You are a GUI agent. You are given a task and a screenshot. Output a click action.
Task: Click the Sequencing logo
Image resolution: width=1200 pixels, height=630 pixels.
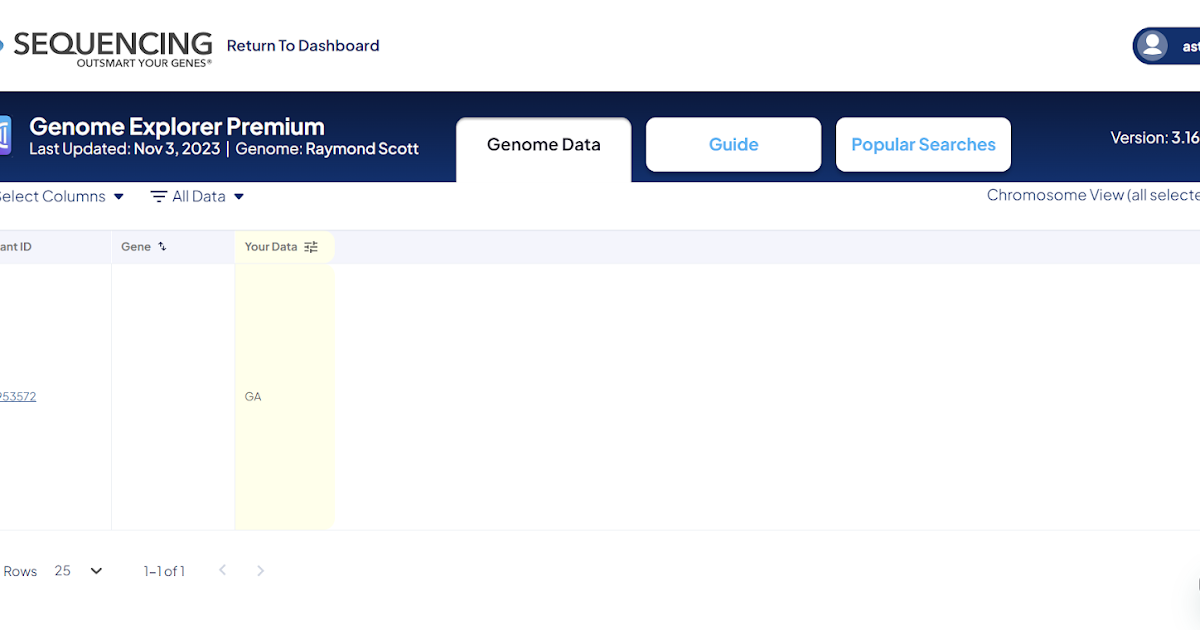106,49
